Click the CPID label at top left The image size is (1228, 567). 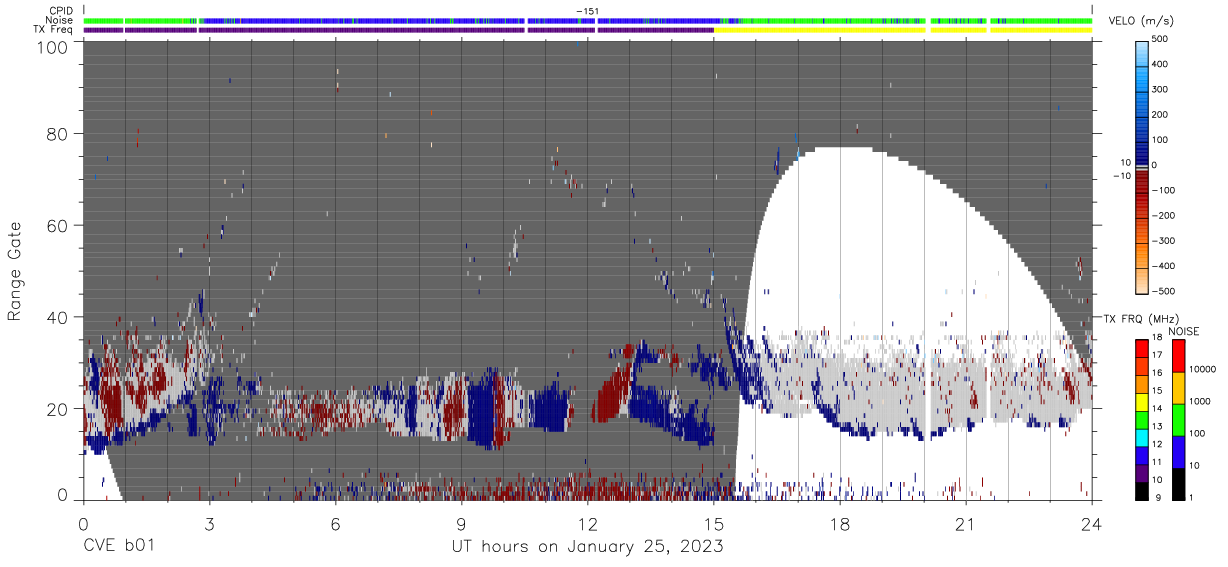[x=60, y=10]
